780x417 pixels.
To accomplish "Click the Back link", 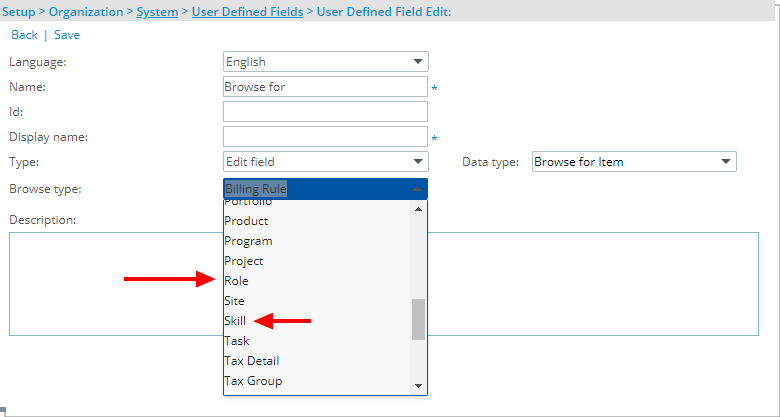I will point(24,35).
